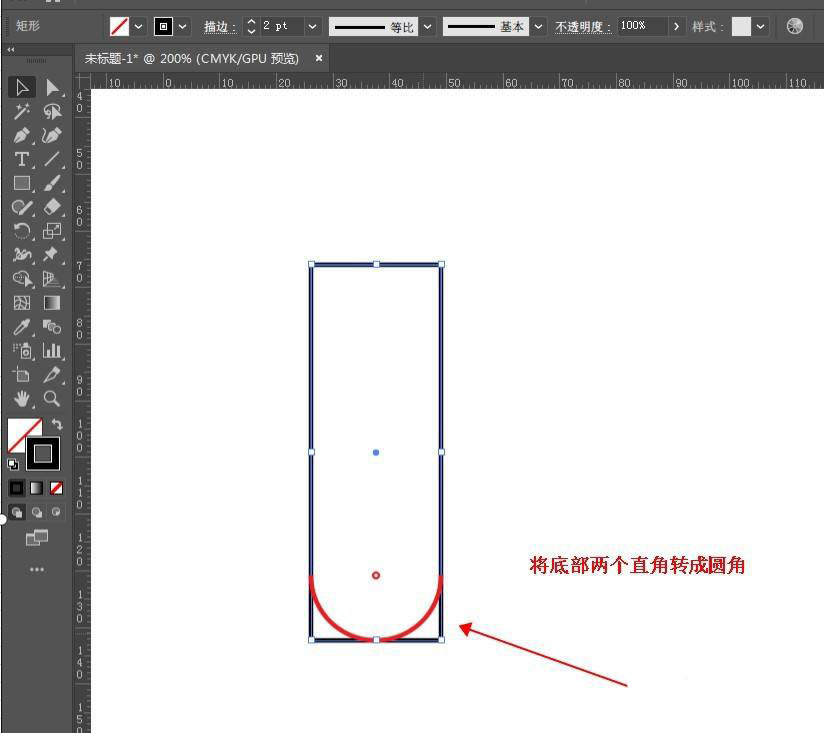This screenshot has width=824, height=733.
Task: Set paint mode to None
Action: [x=56, y=488]
